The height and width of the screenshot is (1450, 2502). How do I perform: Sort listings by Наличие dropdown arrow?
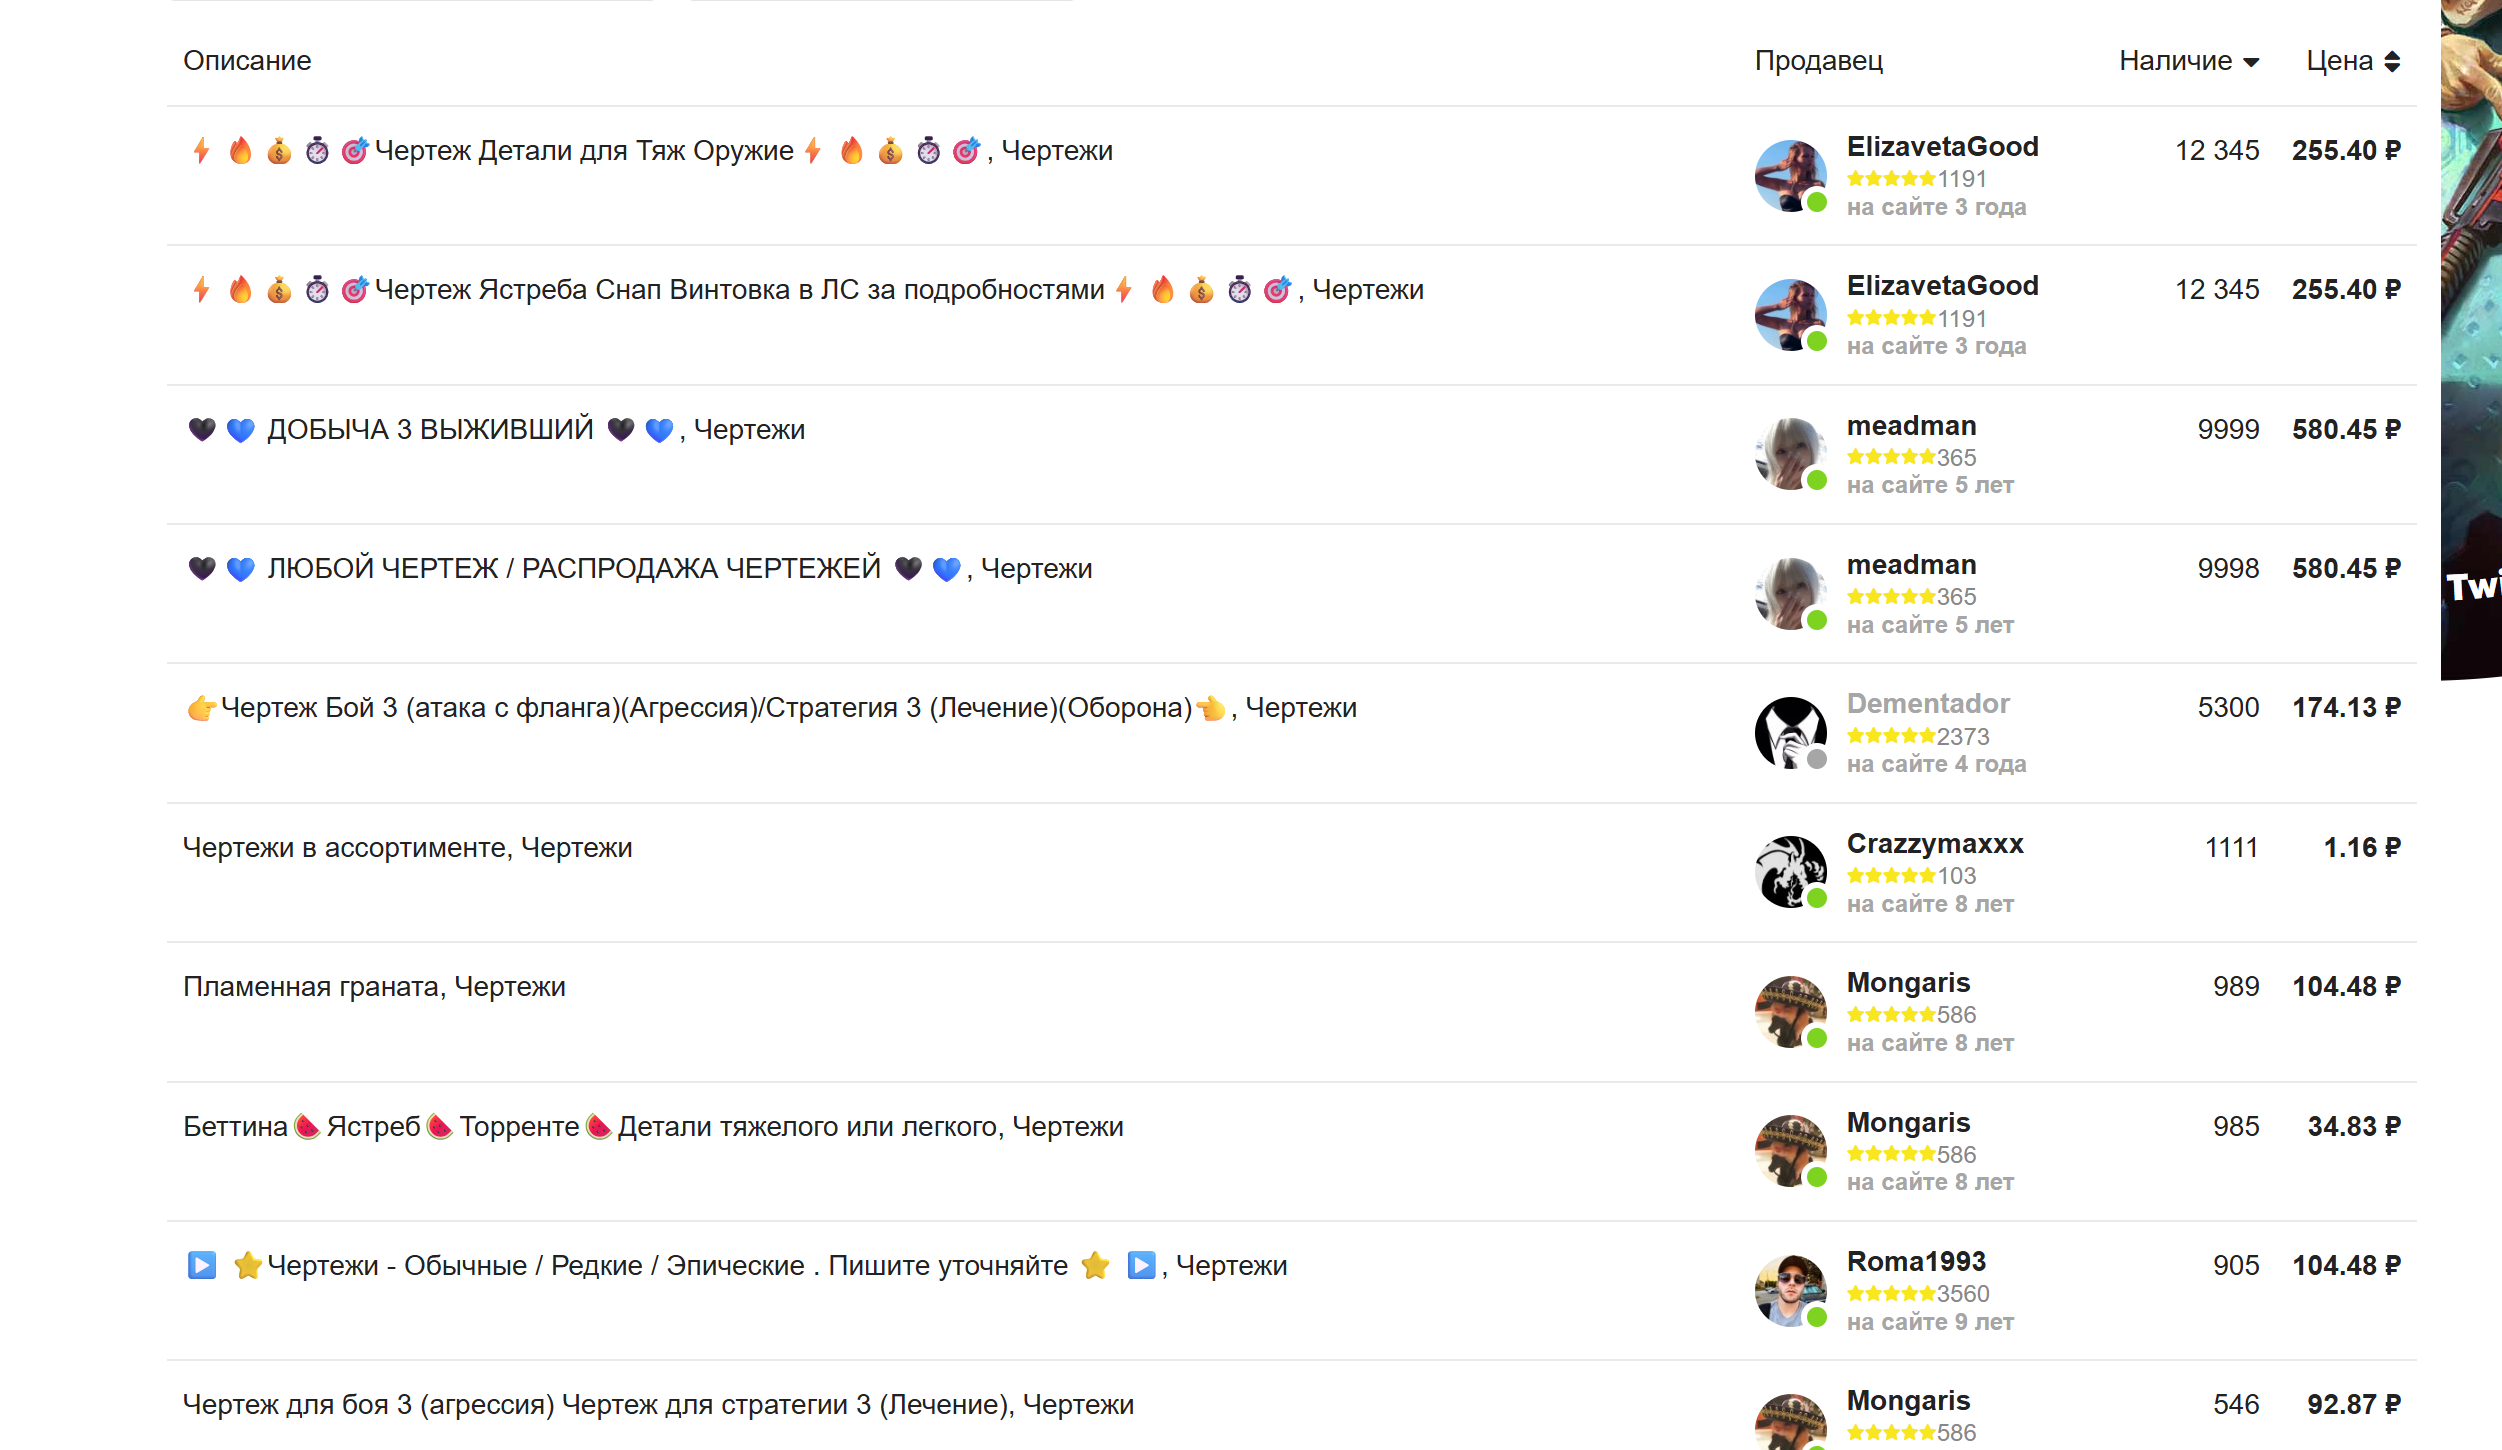coord(2251,62)
